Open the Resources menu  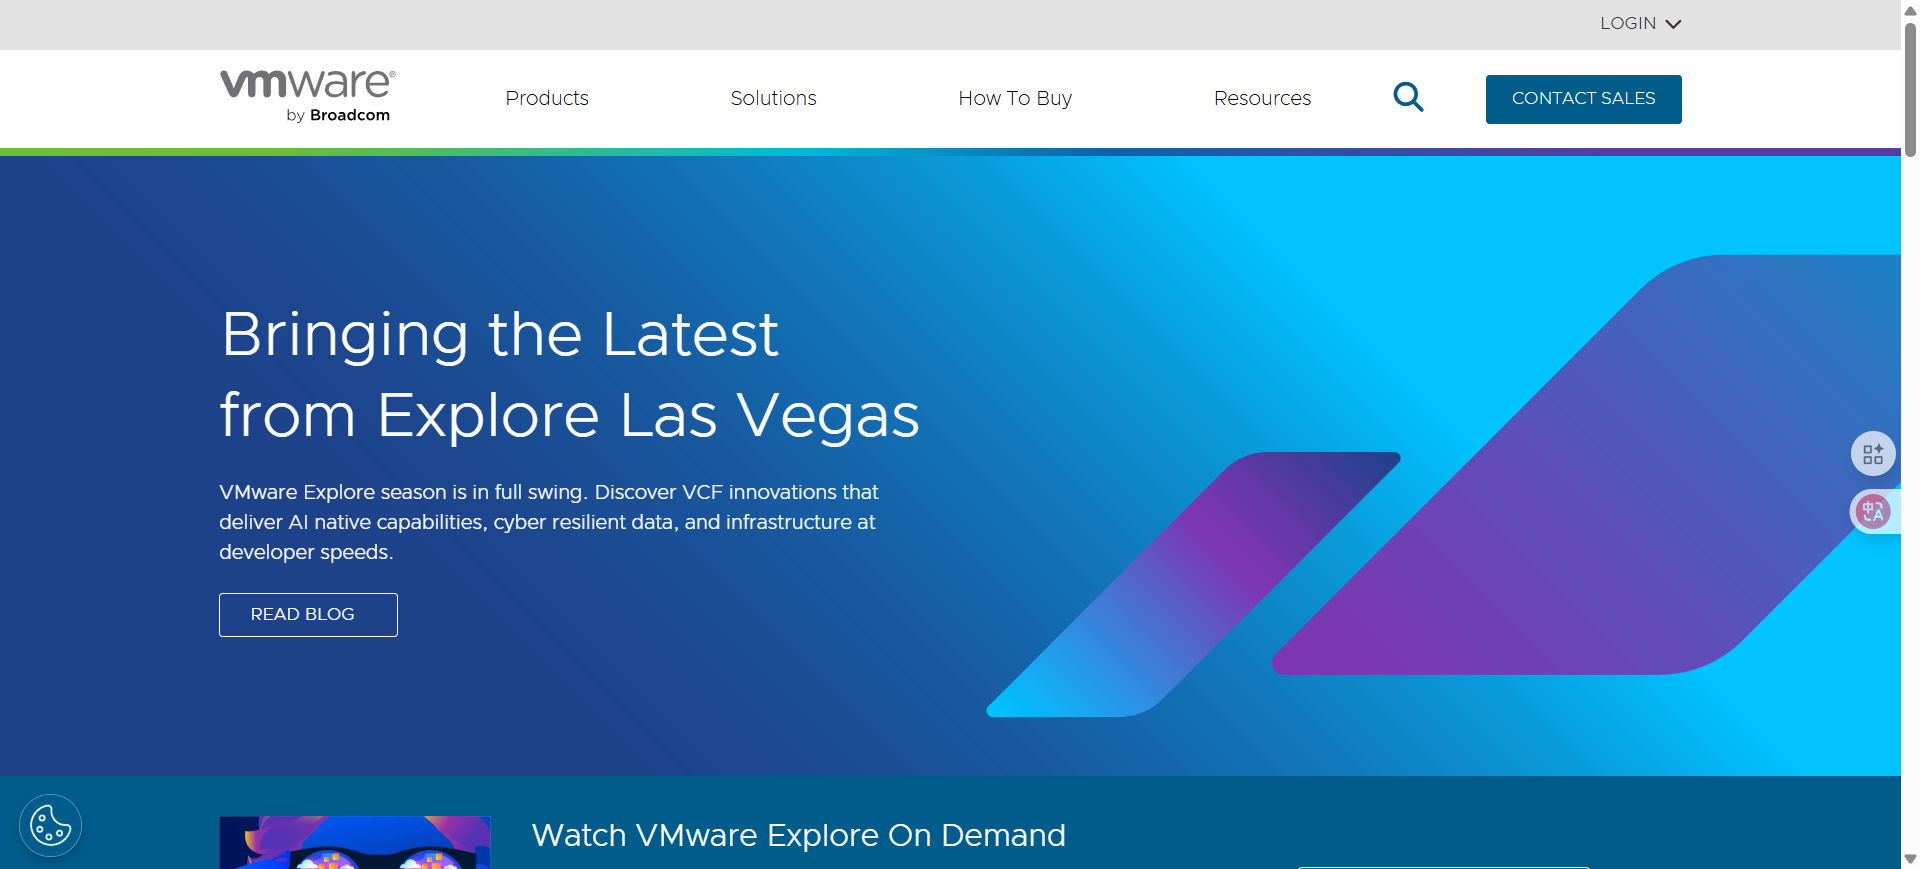pyautogui.click(x=1262, y=98)
